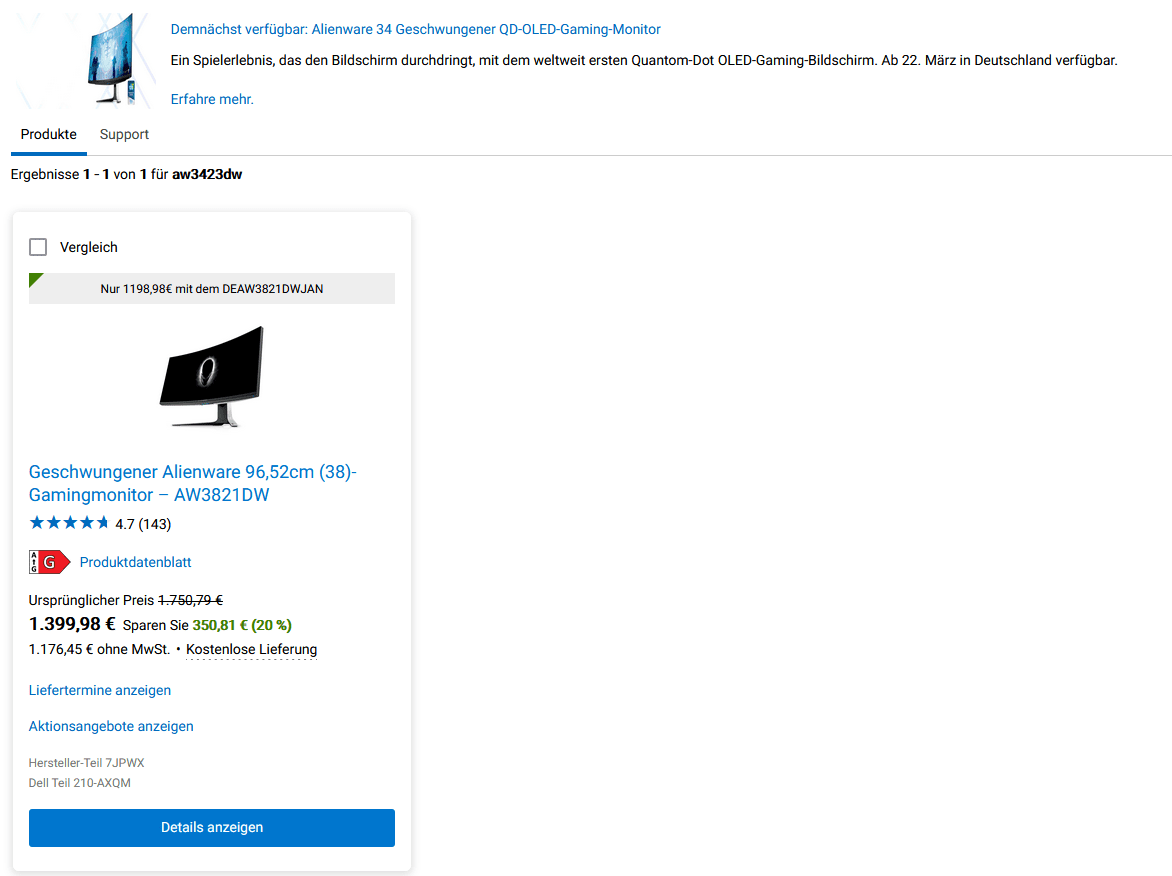Viewport: 1172px width, 876px height.
Task: Open the Alienware 34 QD-OLED announcement link
Action: click(415, 29)
